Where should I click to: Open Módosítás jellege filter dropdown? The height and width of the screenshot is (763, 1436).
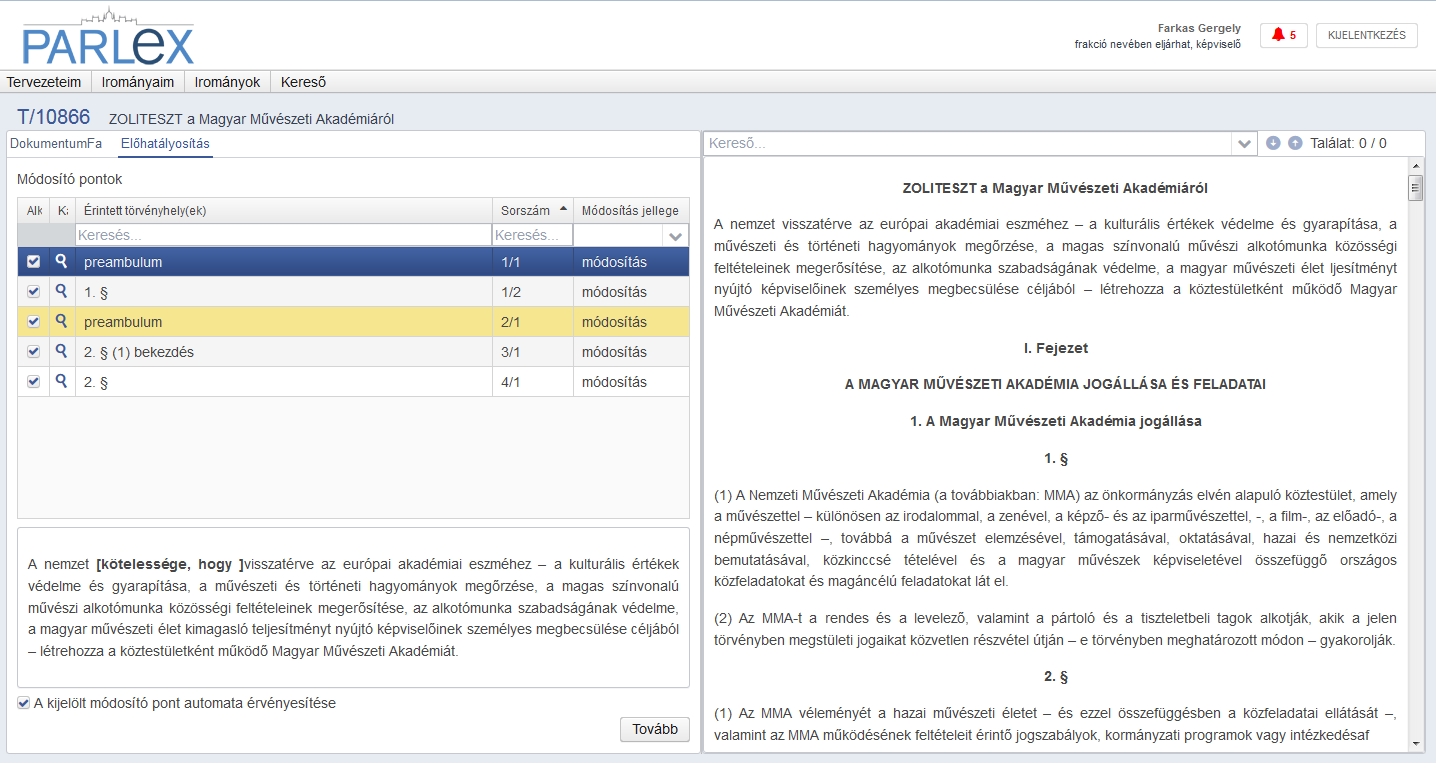(677, 236)
